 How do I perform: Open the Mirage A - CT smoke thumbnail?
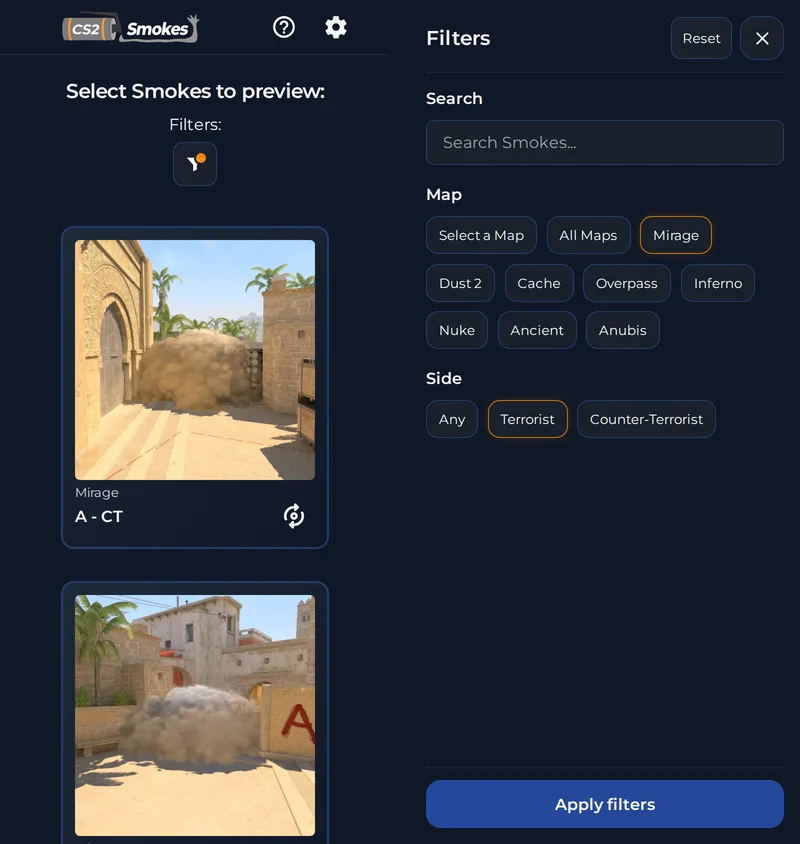click(195, 360)
